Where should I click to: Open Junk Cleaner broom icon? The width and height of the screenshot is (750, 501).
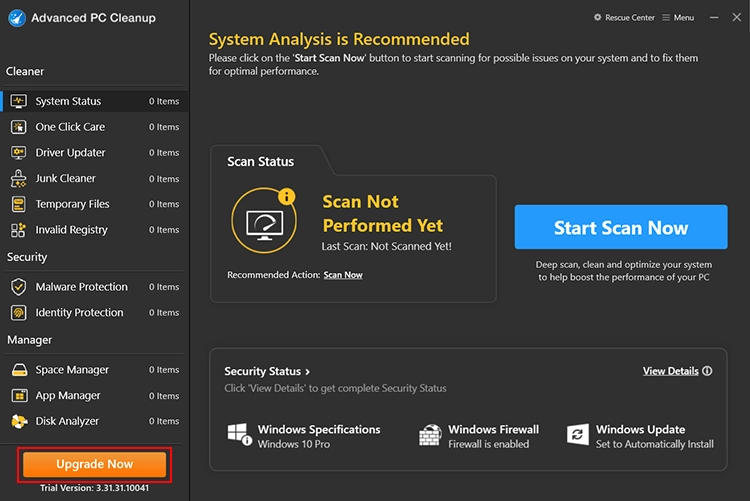[x=19, y=178]
